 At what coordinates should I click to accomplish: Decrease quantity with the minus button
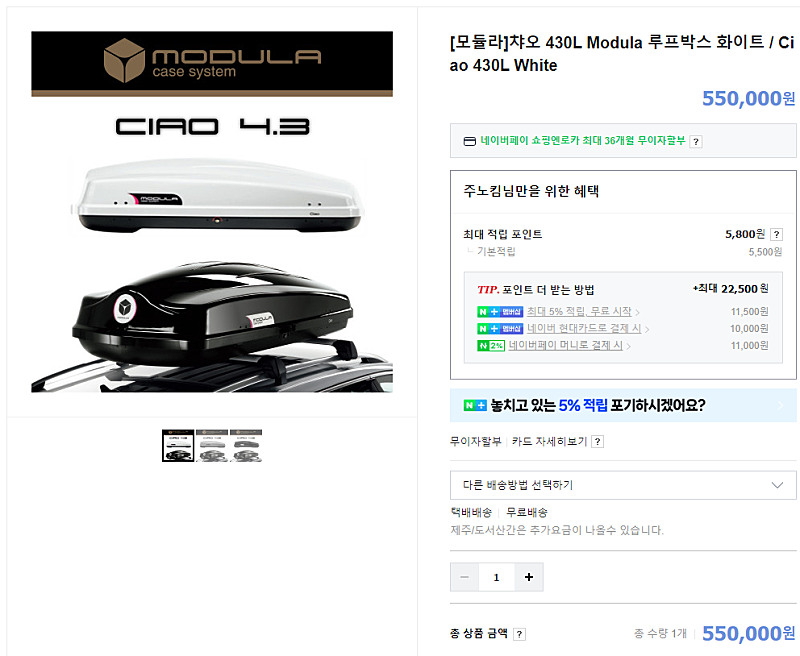click(464, 577)
